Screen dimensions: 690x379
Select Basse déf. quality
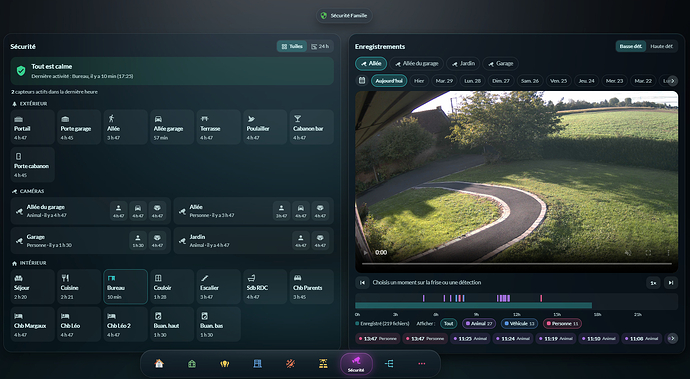coord(631,46)
